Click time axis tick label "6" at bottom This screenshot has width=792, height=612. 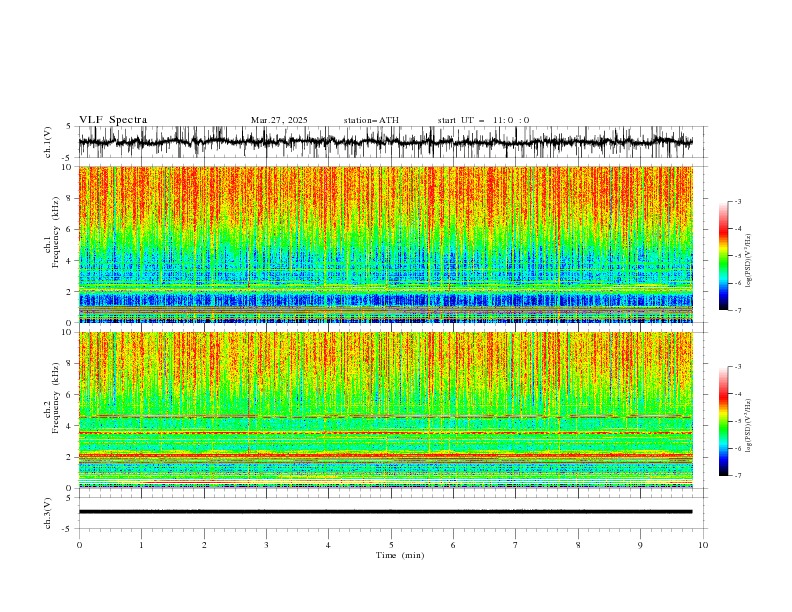[x=454, y=545]
